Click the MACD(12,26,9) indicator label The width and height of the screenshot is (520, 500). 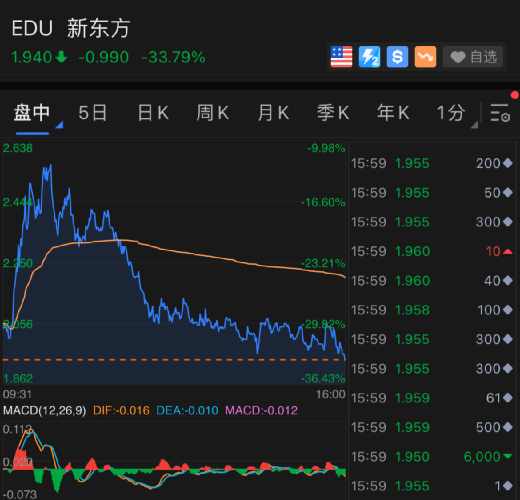pos(44,410)
